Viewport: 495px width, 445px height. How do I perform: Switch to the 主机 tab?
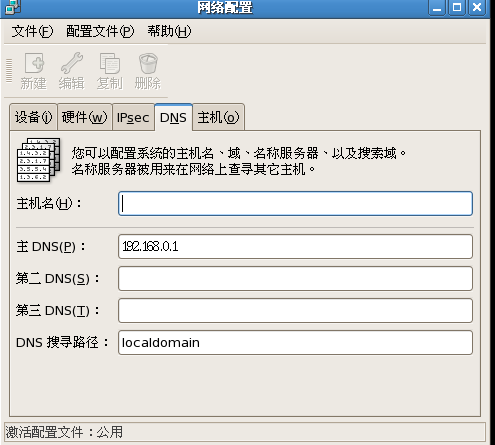point(218,117)
